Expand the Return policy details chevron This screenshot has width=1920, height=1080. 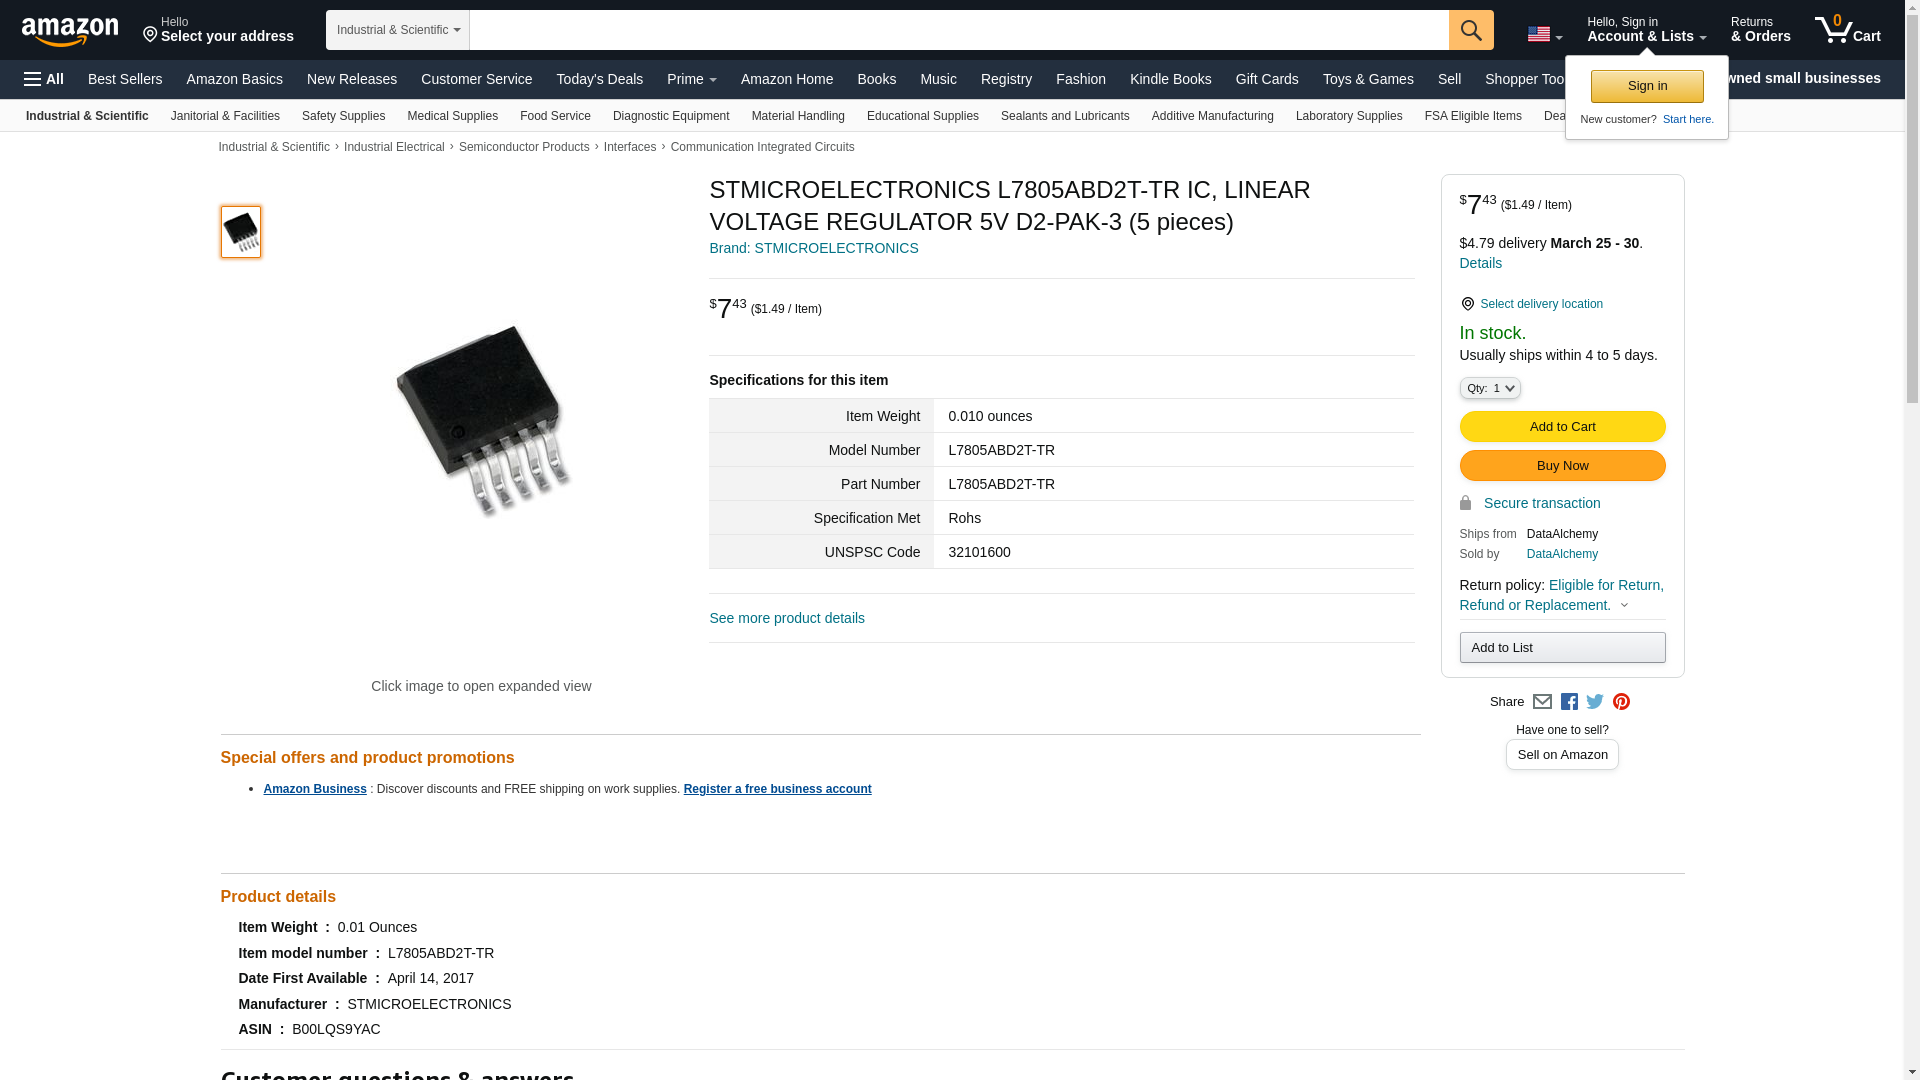tap(1624, 605)
